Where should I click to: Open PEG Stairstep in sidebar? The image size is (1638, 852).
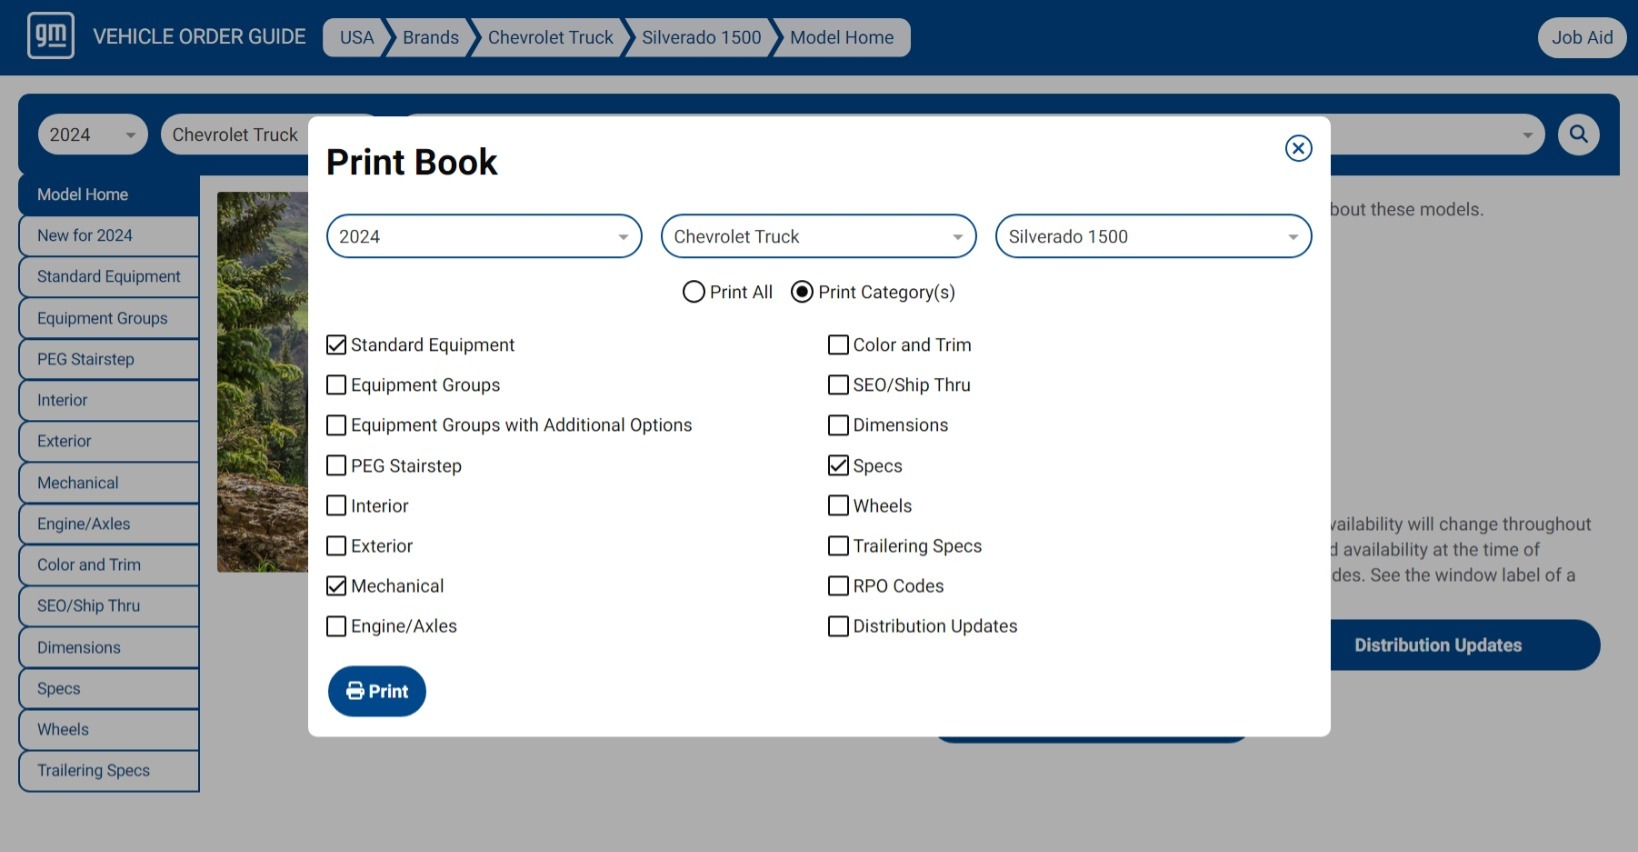pos(109,359)
